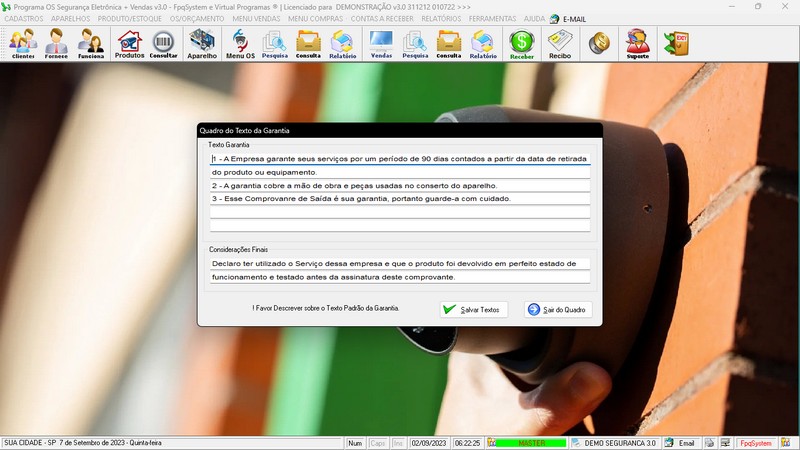Open the AJUDA menu
This screenshot has height=450, width=800.
pos(534,19)
